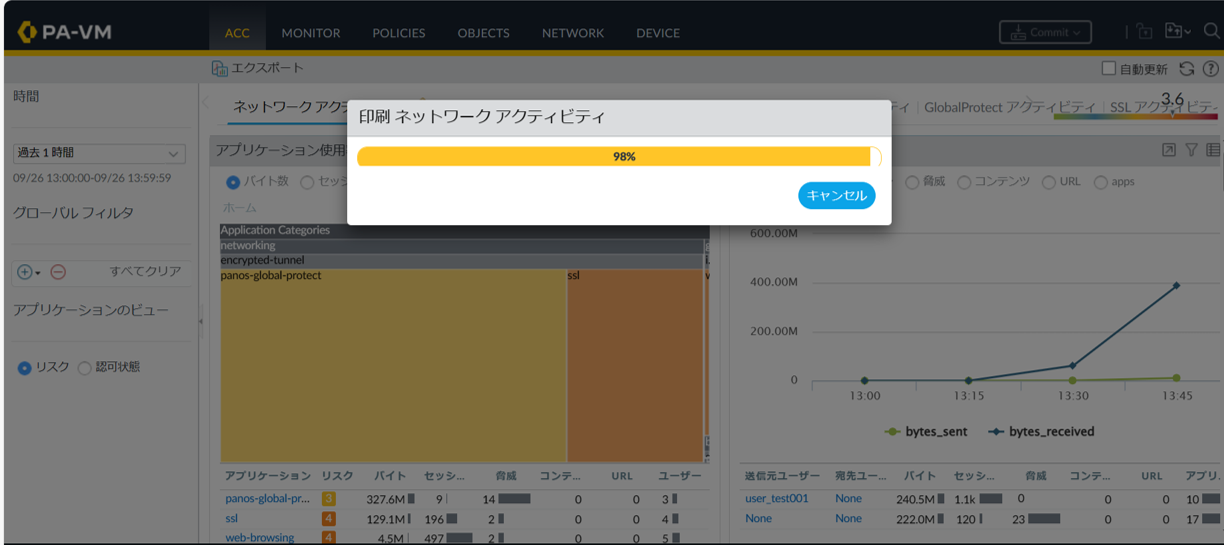Click the エクスポート export icon

(220, 68)
